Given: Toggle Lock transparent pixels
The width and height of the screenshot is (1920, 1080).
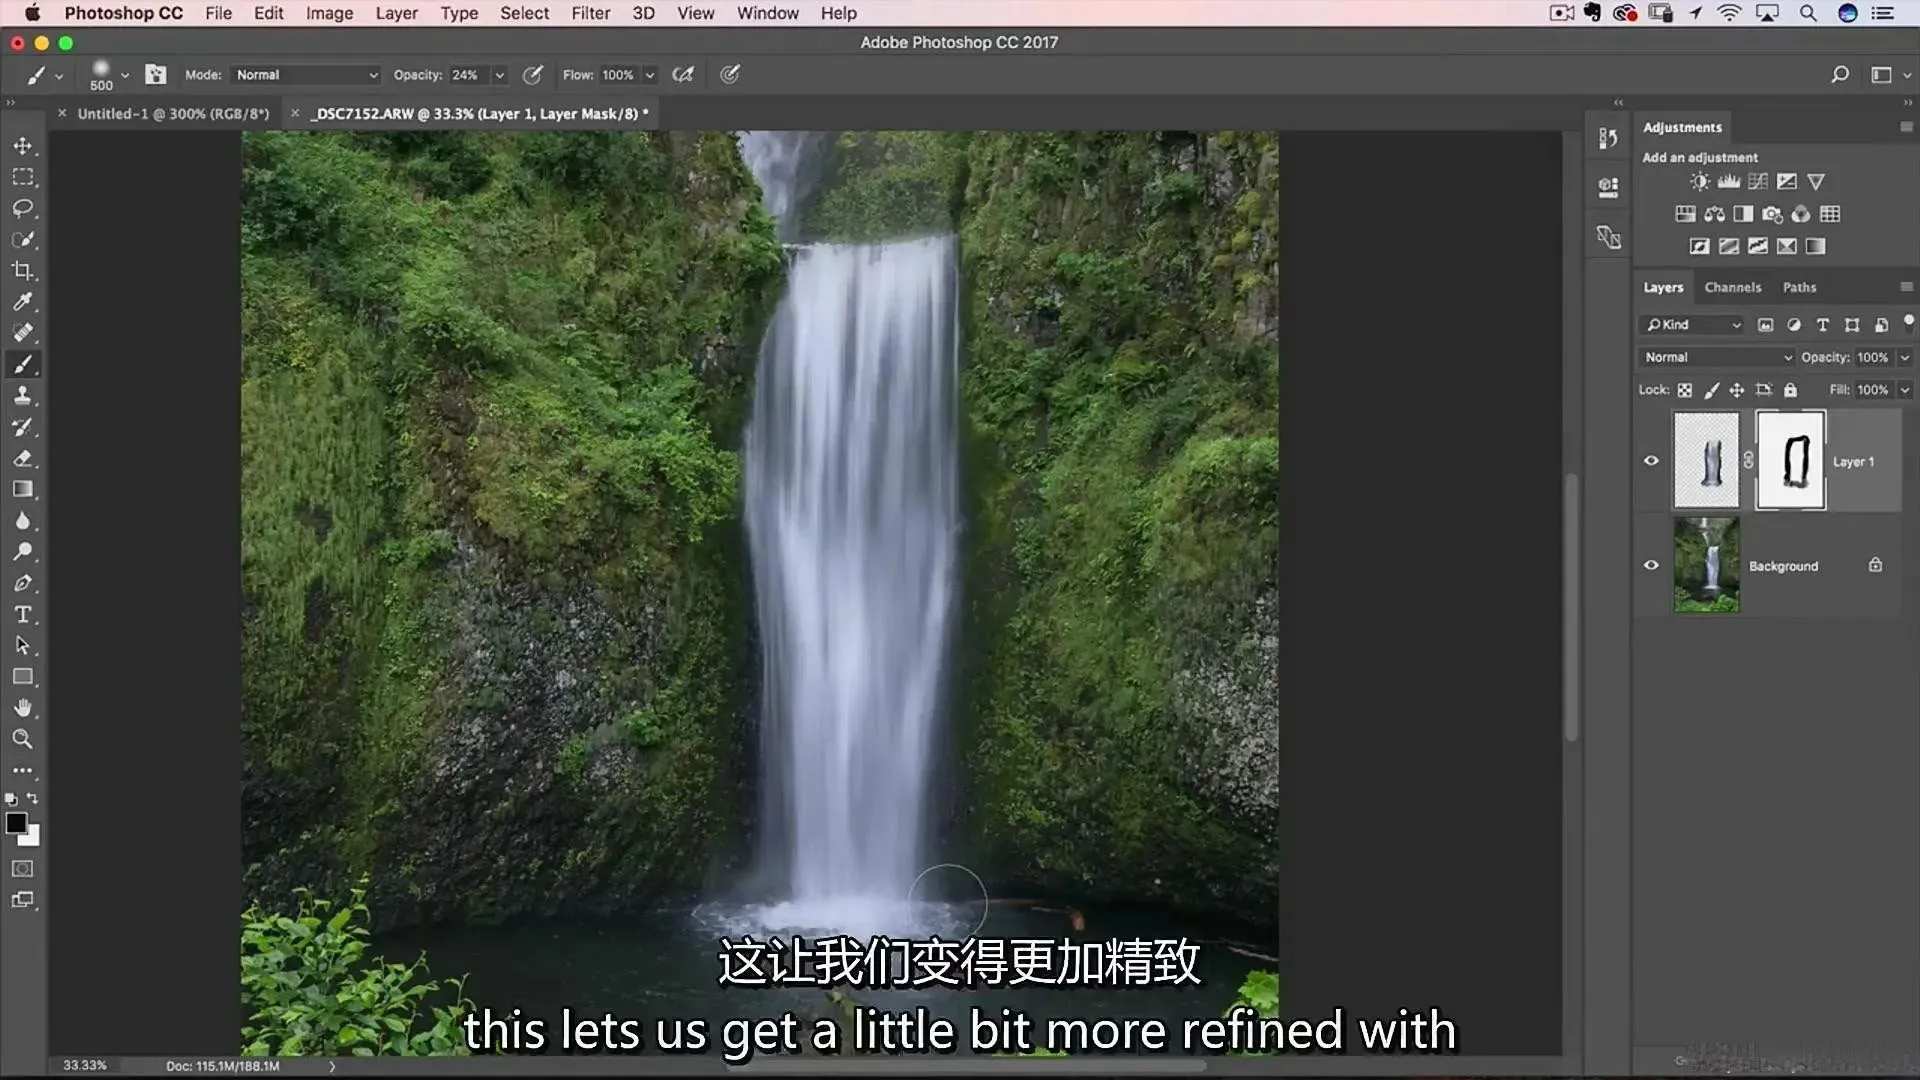Looking at the screenshot, I should pos(1685,390).
